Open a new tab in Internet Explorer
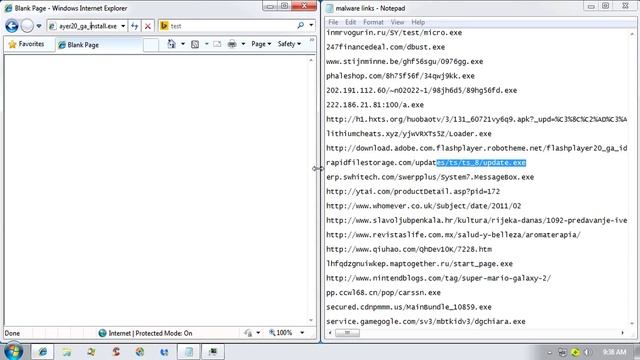 click(151, 45)
